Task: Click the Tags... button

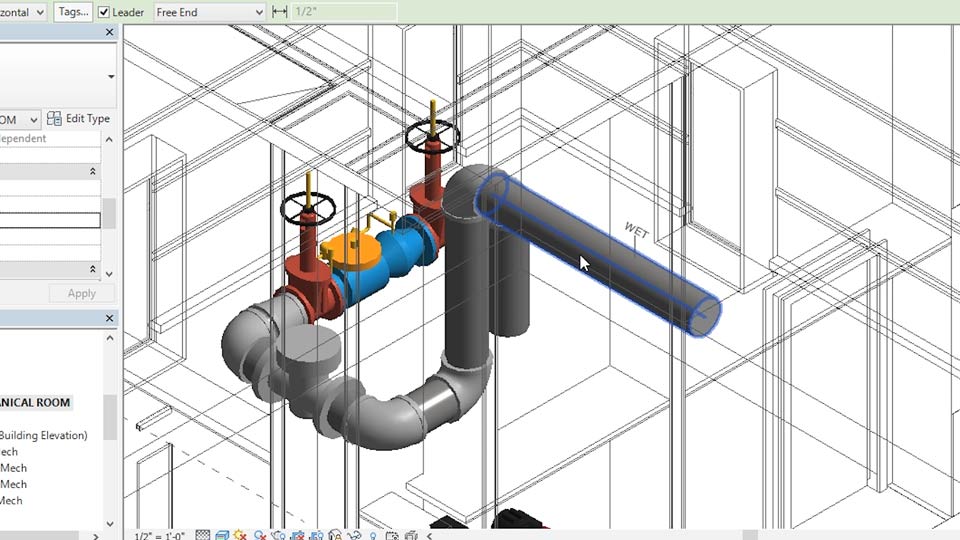Action: (72, 12)
